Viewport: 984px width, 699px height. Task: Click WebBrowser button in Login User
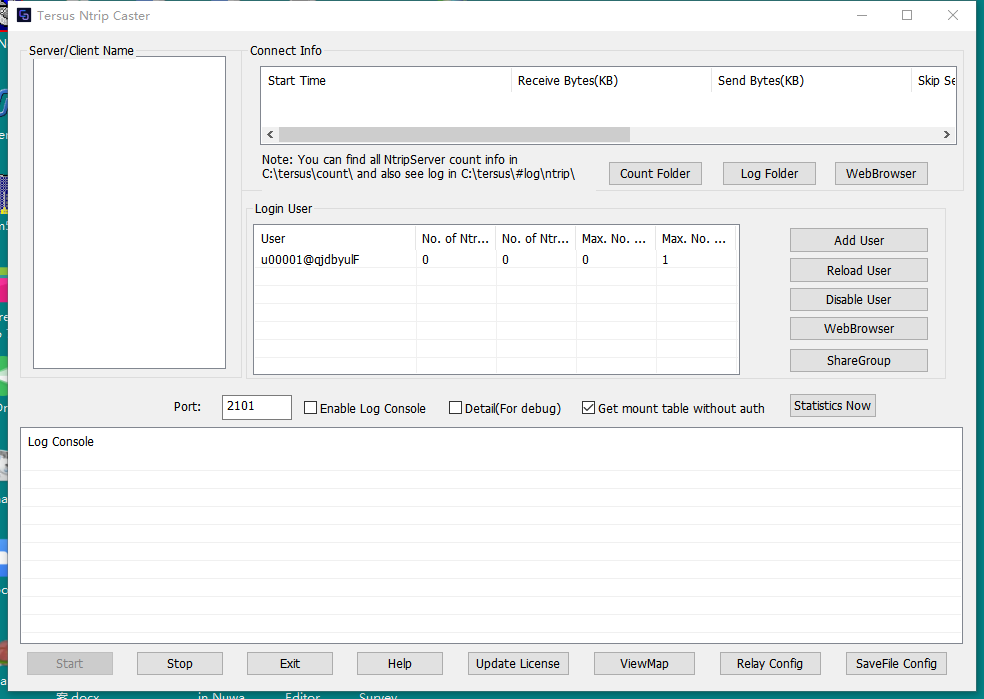[x=858, y=329]
